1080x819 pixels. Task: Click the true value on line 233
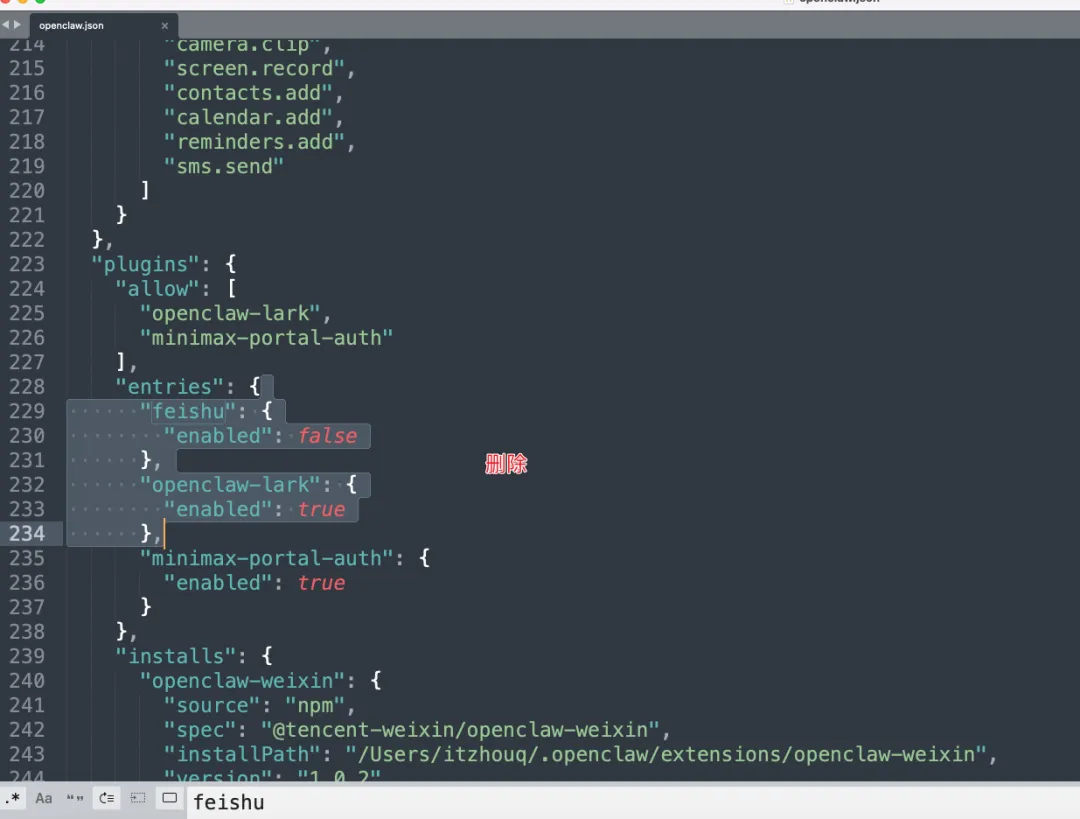pyautogui.click(x=322, y=510)
